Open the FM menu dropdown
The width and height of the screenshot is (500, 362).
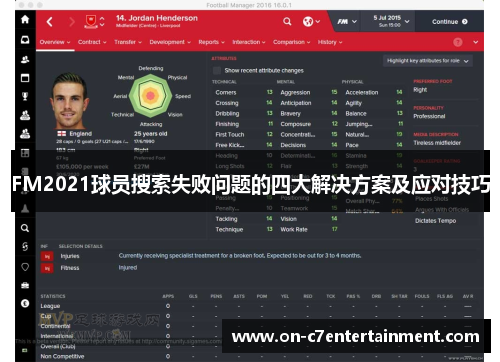[347, 22]
